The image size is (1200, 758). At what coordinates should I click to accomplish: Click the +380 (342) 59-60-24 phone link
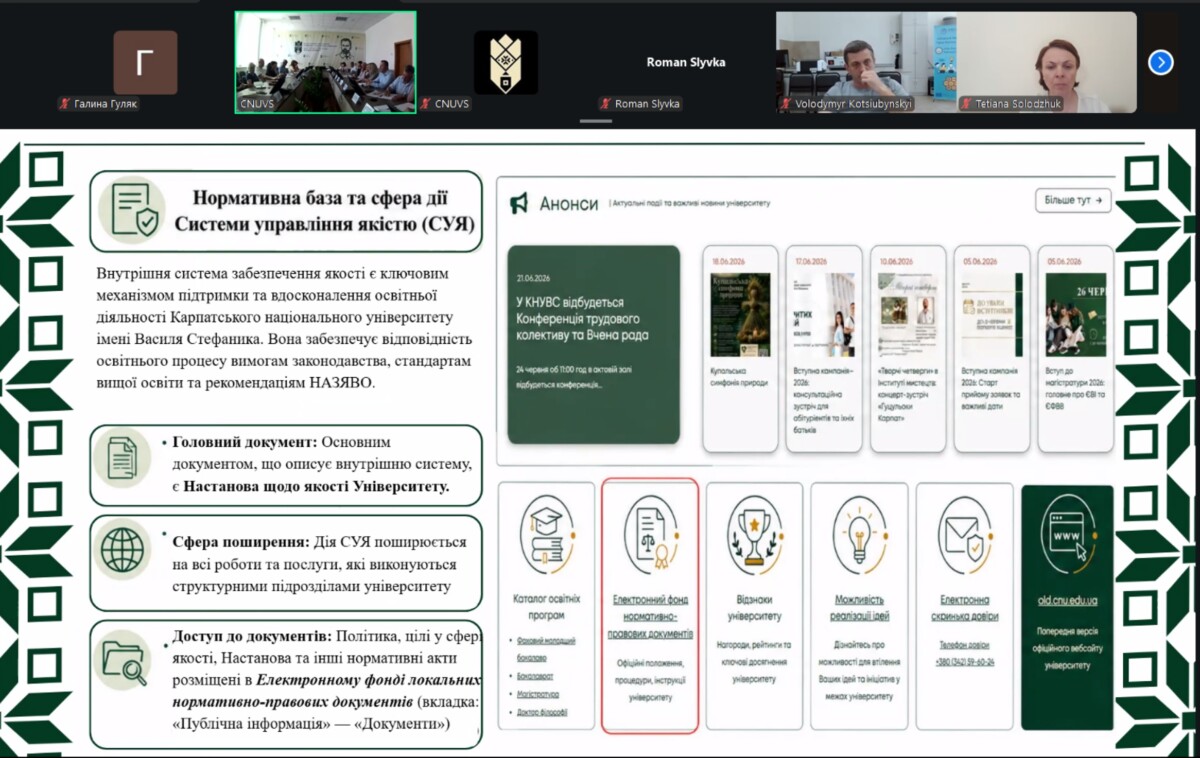tap(965, 662)
